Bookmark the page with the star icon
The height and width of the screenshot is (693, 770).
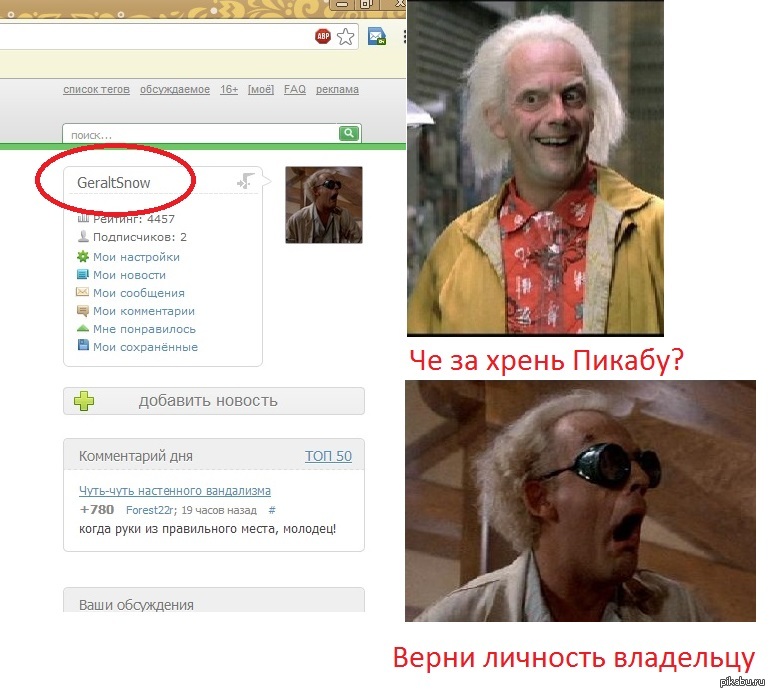point(345,37)
